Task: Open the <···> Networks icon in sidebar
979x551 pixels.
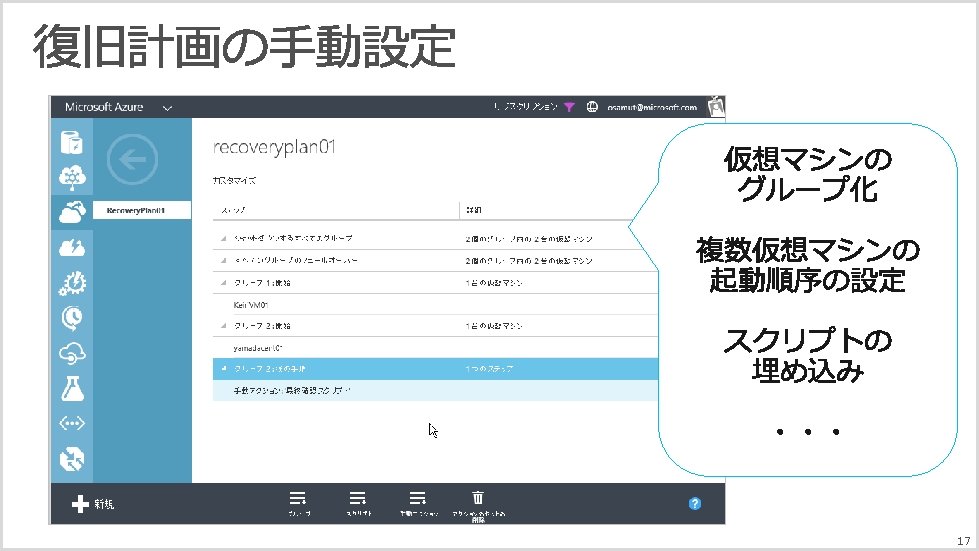Action: click(72, 424)
